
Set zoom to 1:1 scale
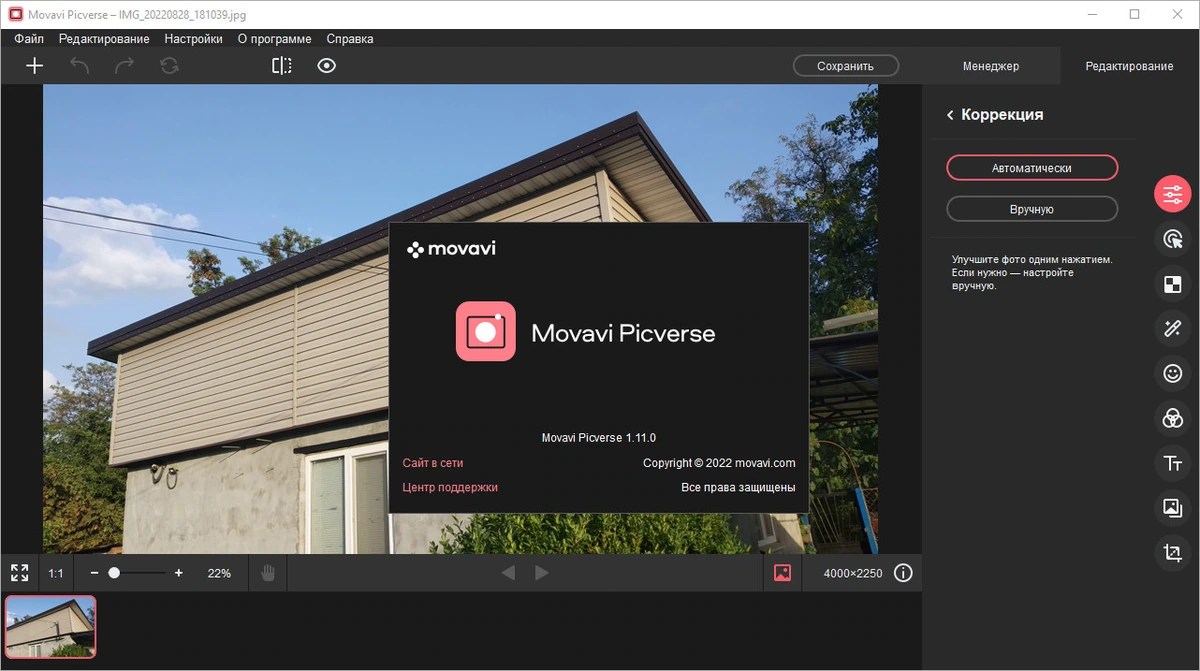pos(56,573)
